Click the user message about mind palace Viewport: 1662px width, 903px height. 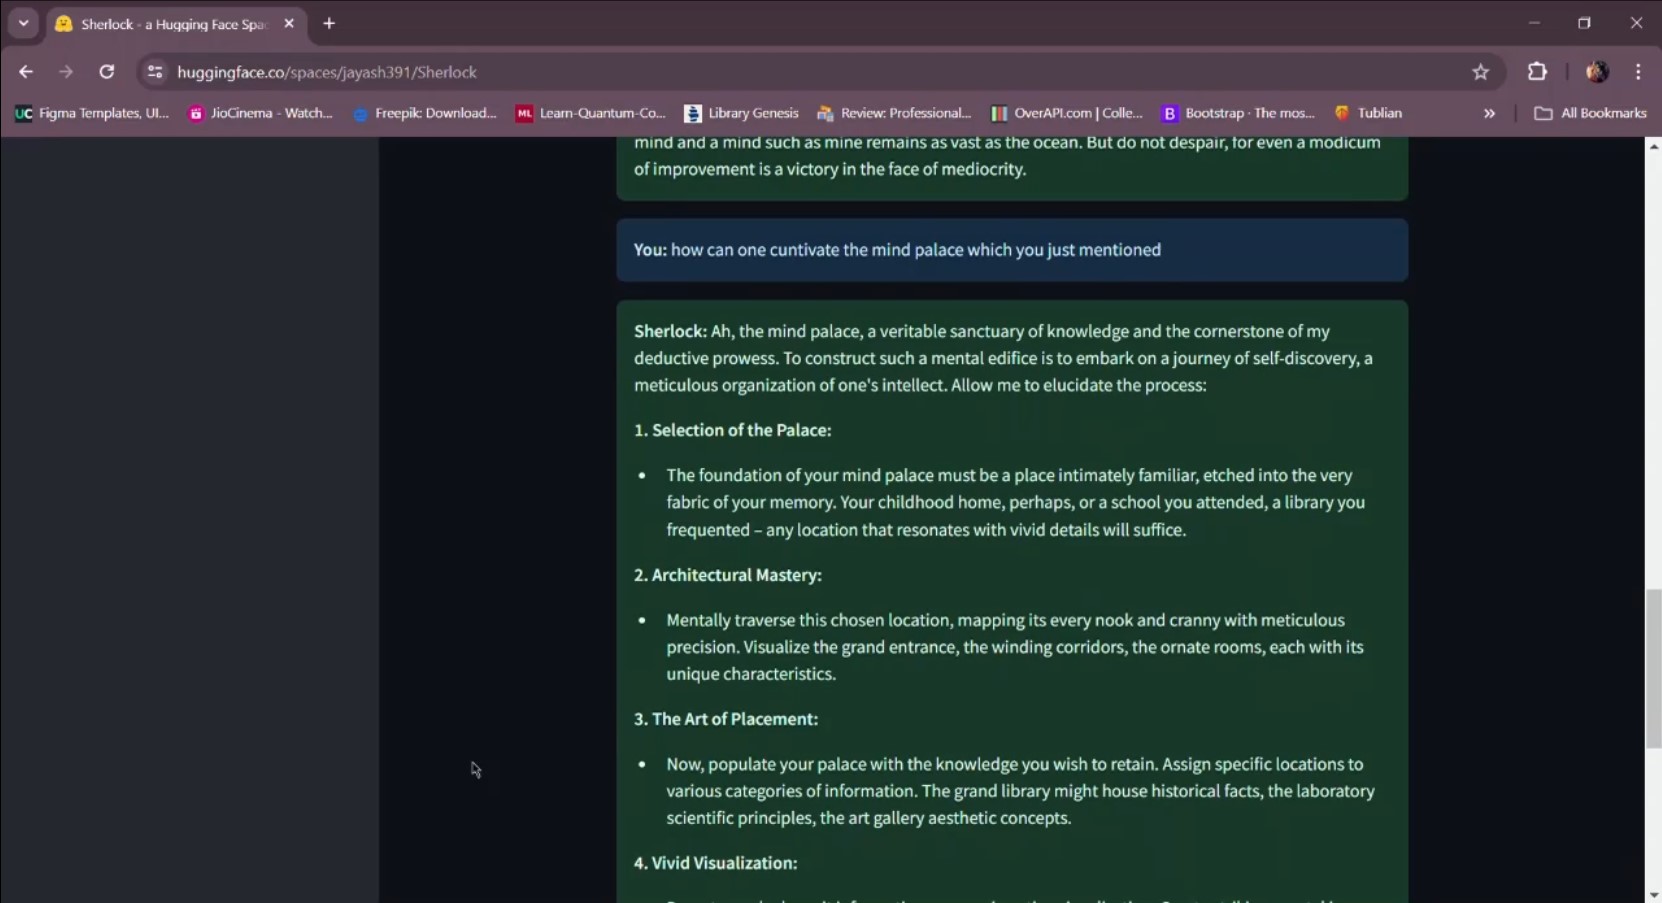(x=1012, y=250)
